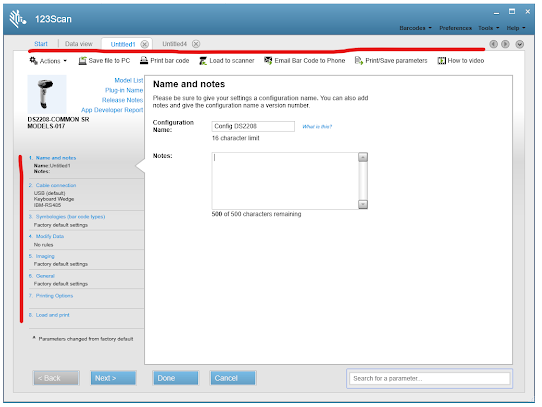This screenshot has height=407, width=542.
Task: Select the Untitled1 tab
Action: coord(123,44)
